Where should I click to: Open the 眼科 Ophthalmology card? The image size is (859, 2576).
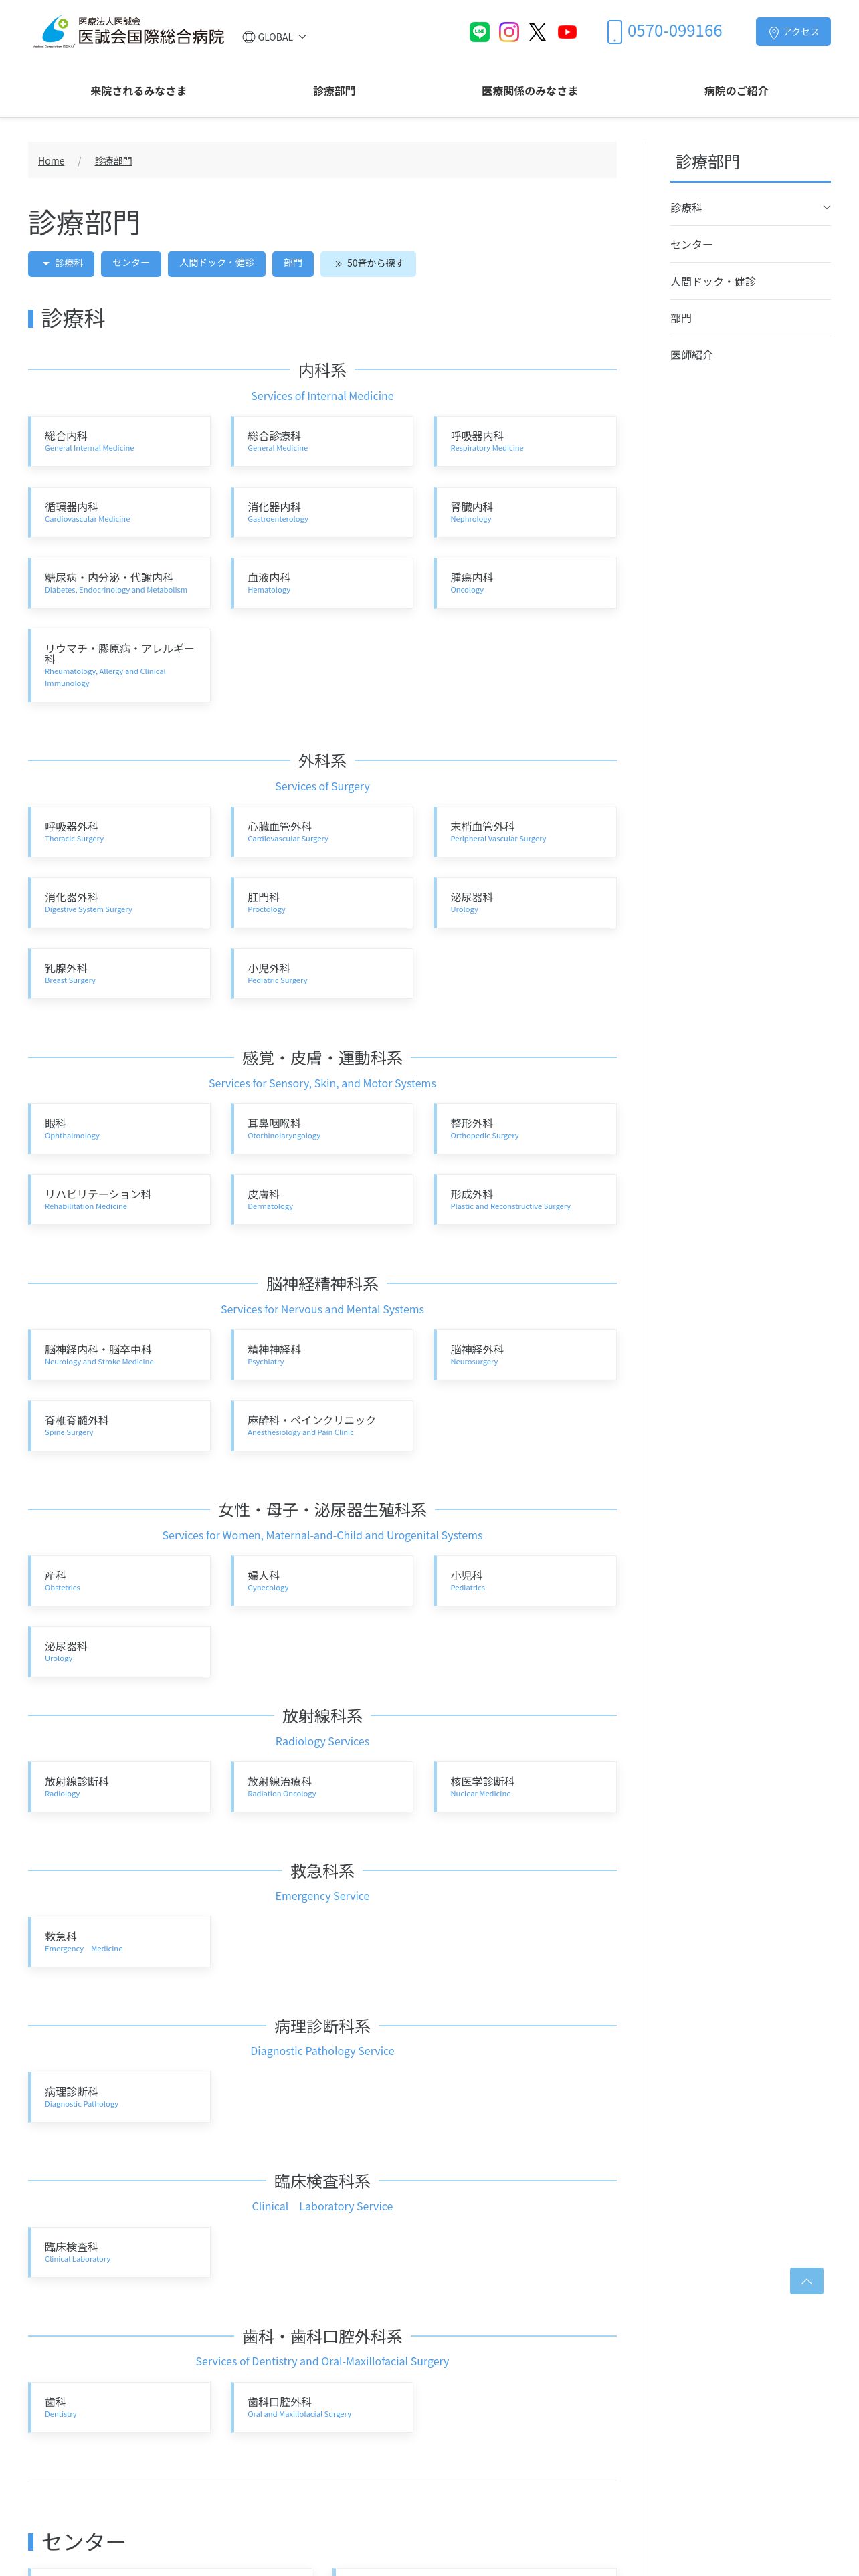[x=120, y=1129]
